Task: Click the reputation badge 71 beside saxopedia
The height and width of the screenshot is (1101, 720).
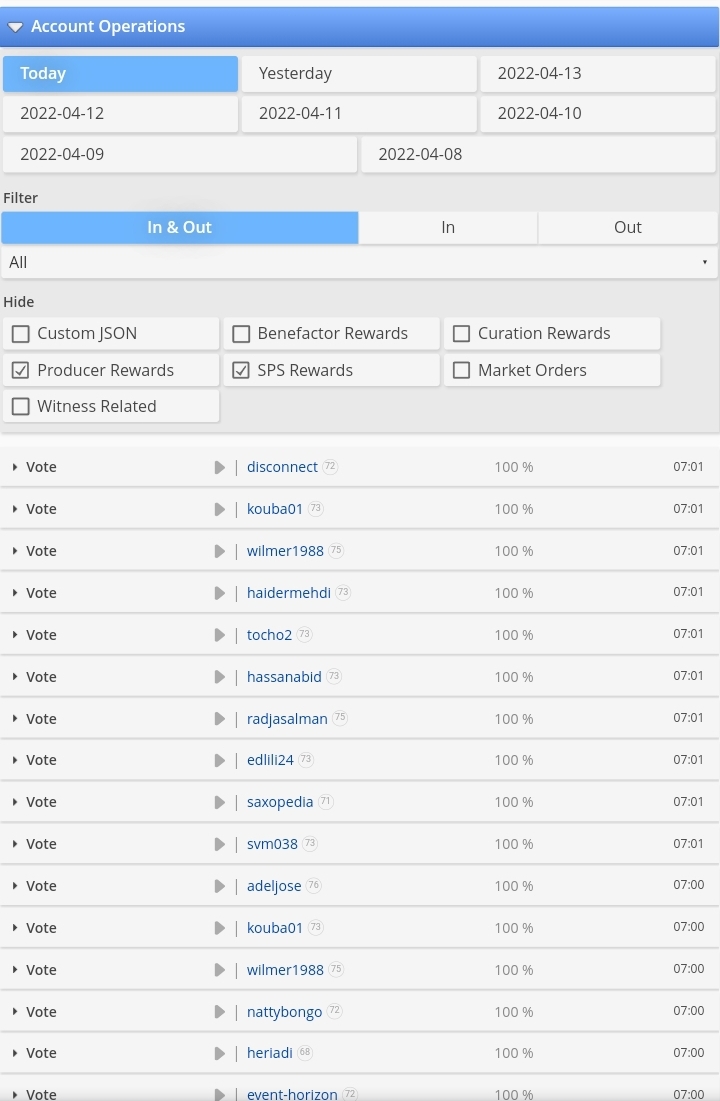Action: pyautogui.click(x=325, y=801)
